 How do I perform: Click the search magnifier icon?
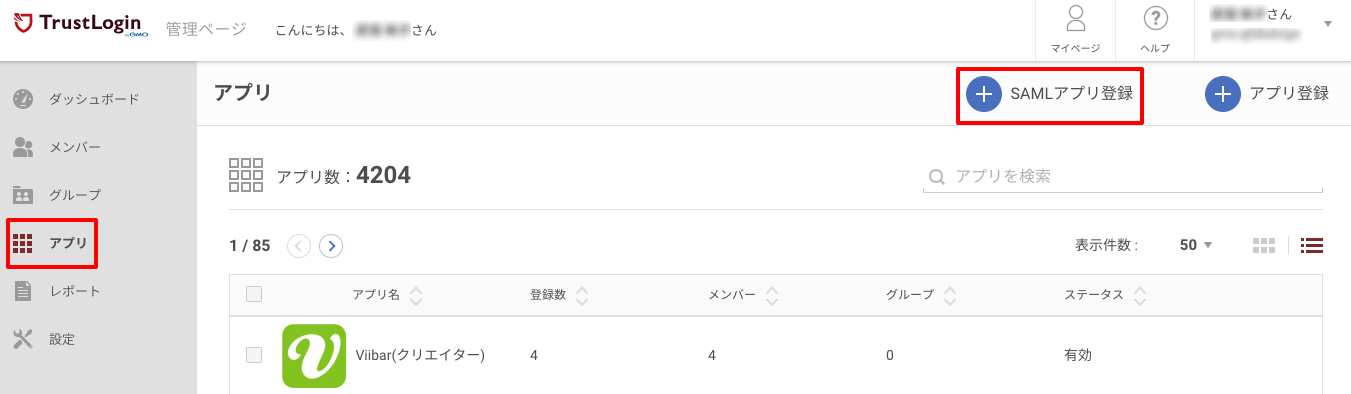(x=937, y=177)
